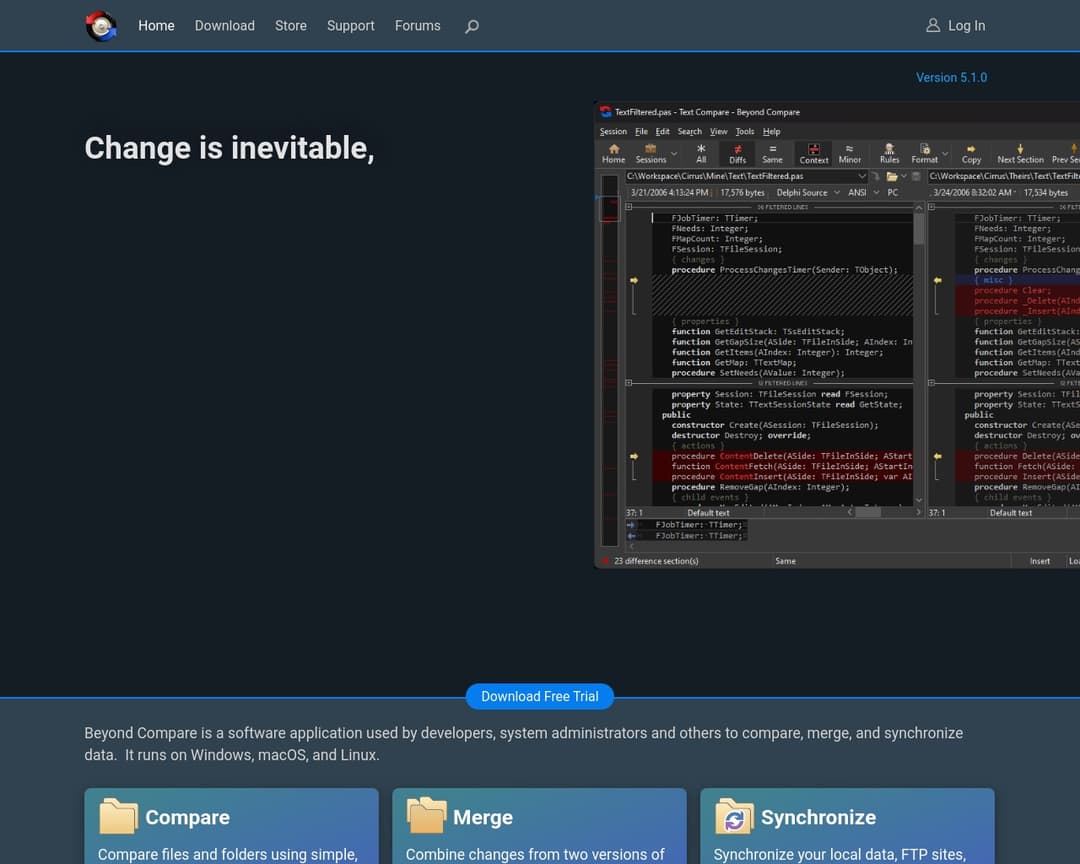Viewport: 1080px width, 864px height.
Task: Open the View menu
Action: [x=718, y=132]
